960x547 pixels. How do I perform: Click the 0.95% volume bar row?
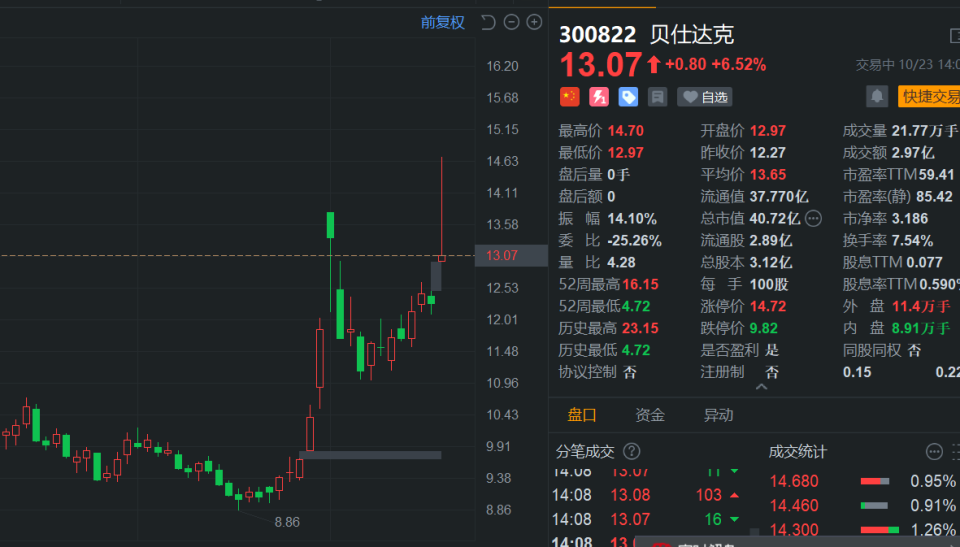(862, 481)
